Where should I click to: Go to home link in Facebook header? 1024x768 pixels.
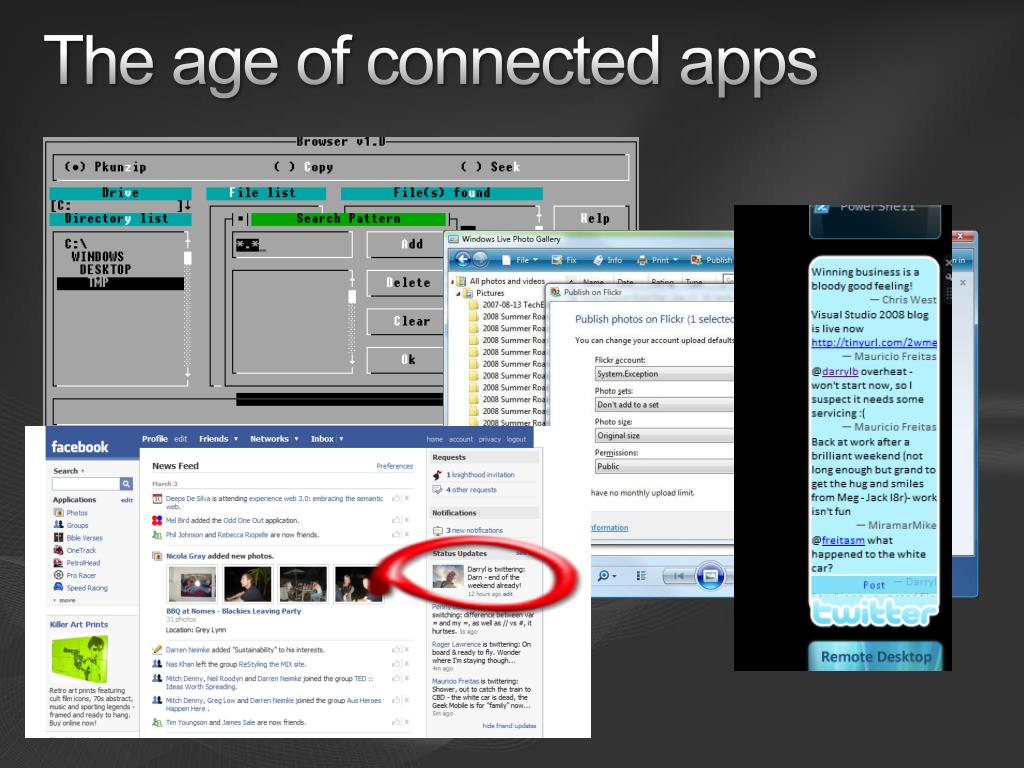(x=434, y=440)
